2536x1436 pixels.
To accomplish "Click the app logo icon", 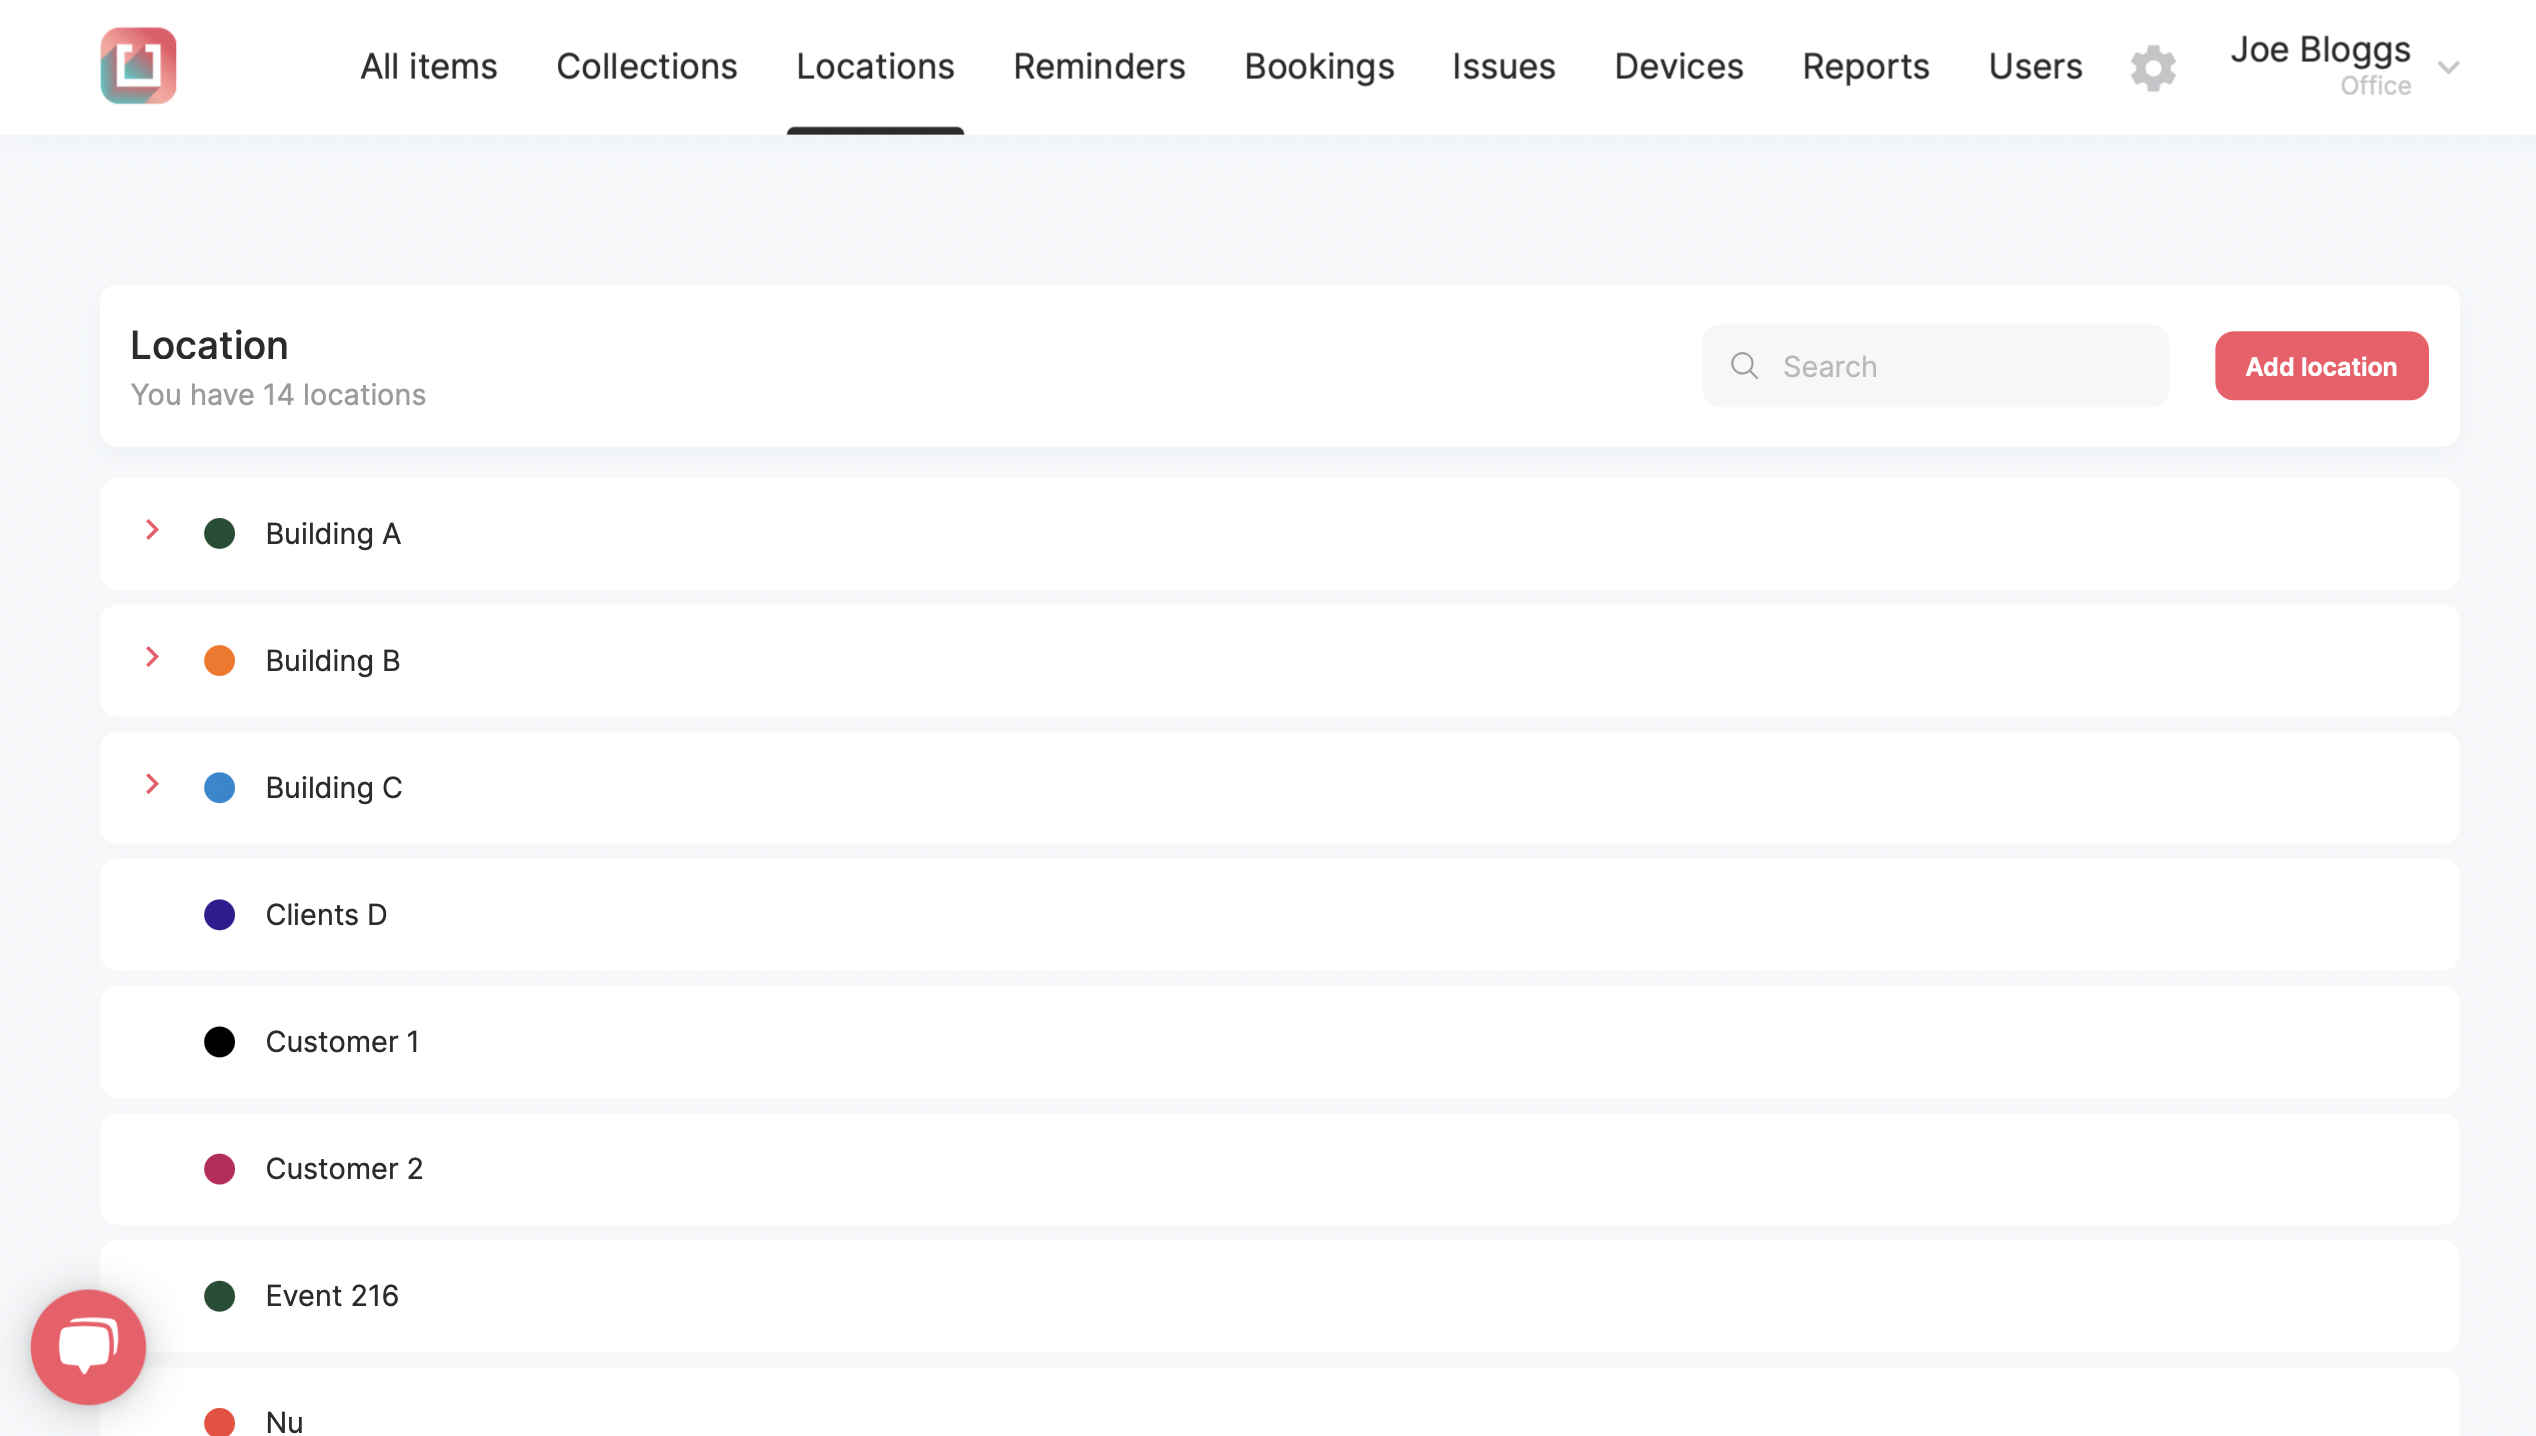I will click(138, 66).
